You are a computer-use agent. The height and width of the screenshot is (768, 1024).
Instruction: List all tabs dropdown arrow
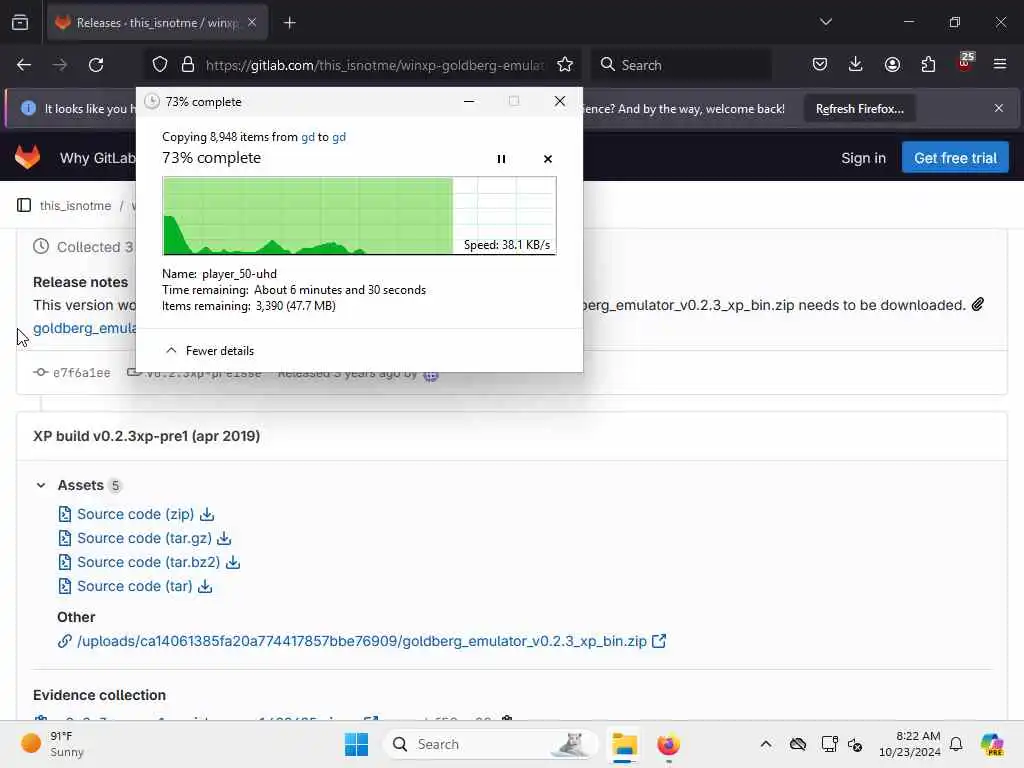click(x=825, y=22)
